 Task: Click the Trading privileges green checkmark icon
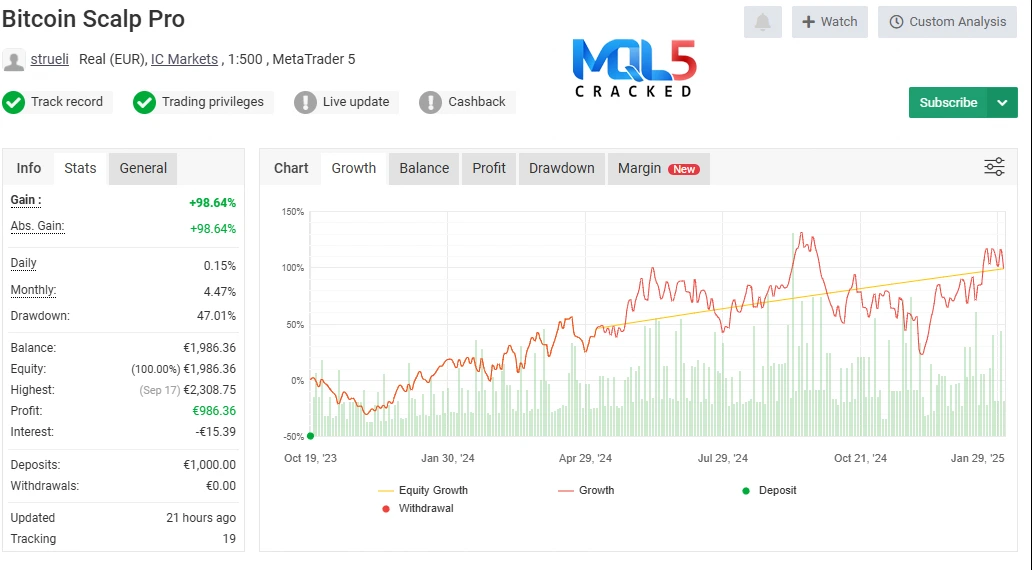[144, 102]
